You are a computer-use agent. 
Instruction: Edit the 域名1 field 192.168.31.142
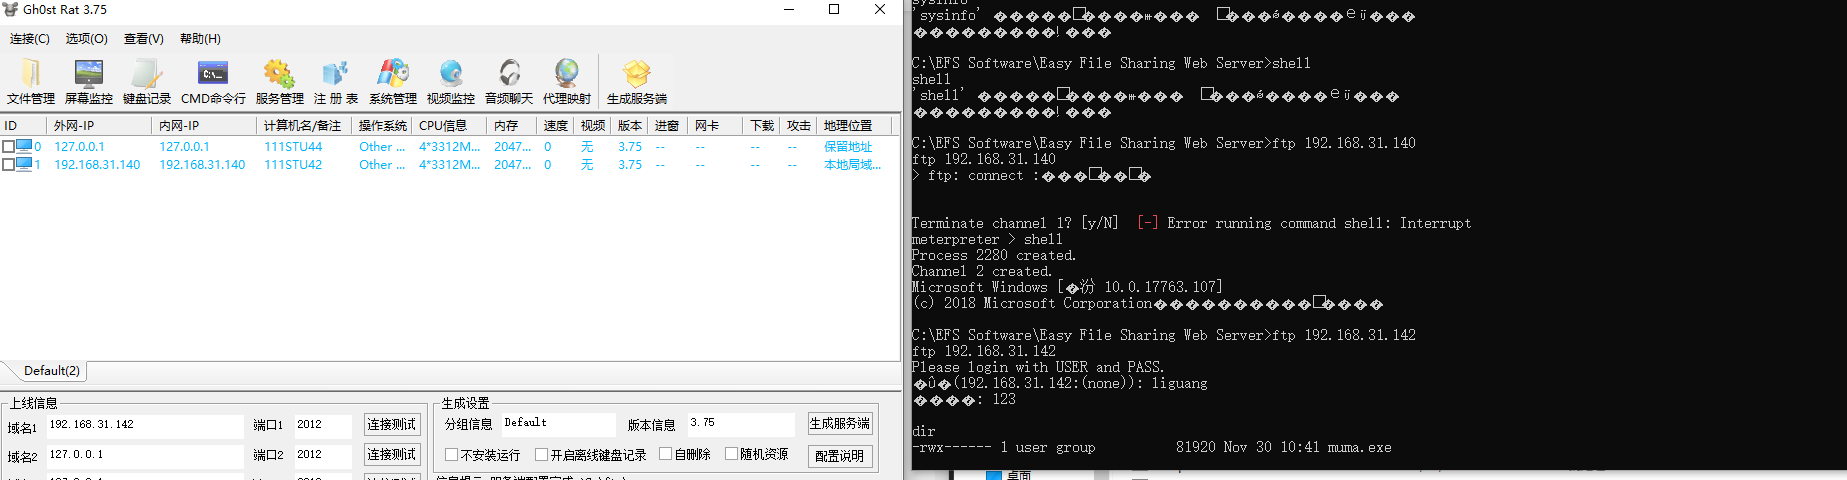coord(145,425)
